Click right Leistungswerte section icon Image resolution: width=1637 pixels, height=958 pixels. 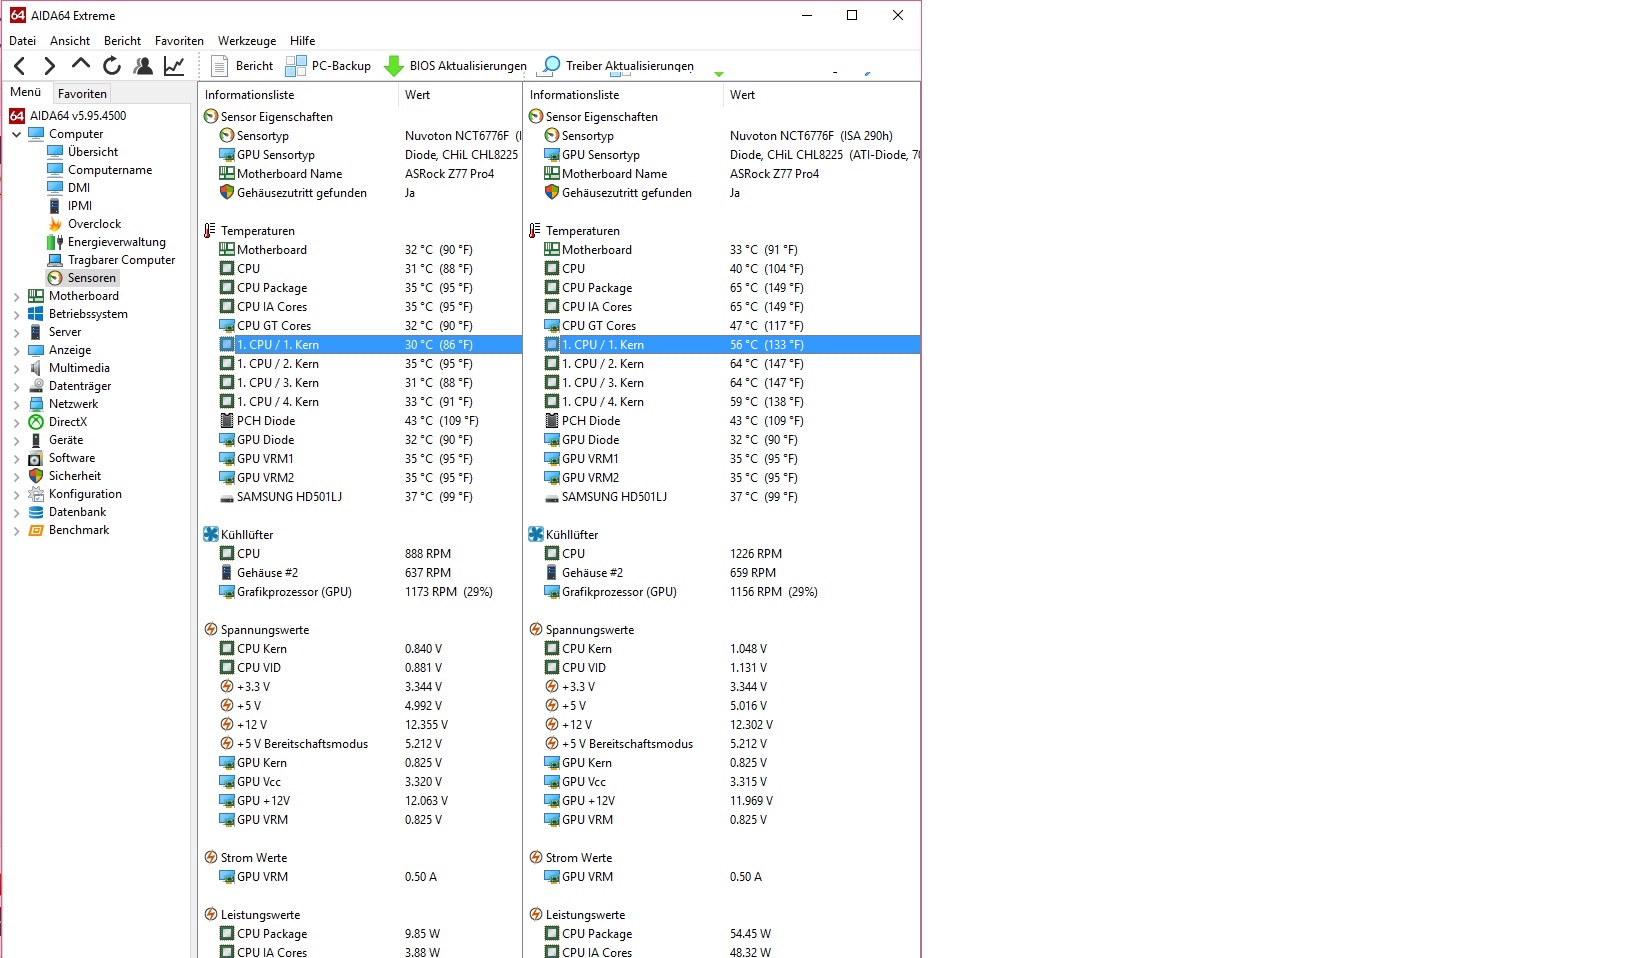[x=536, y=915]
